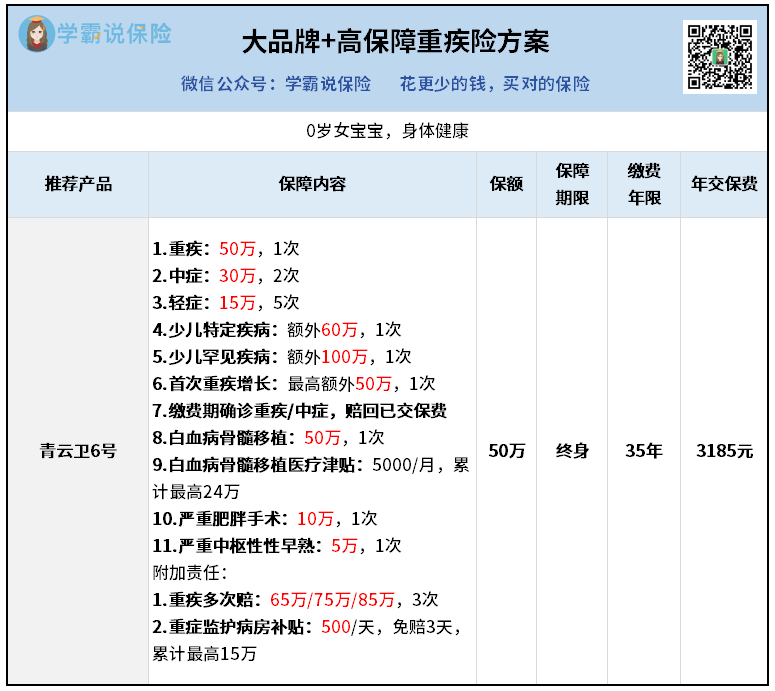
Task: Click the 累计最高15万 text
Action: [205, 654]
